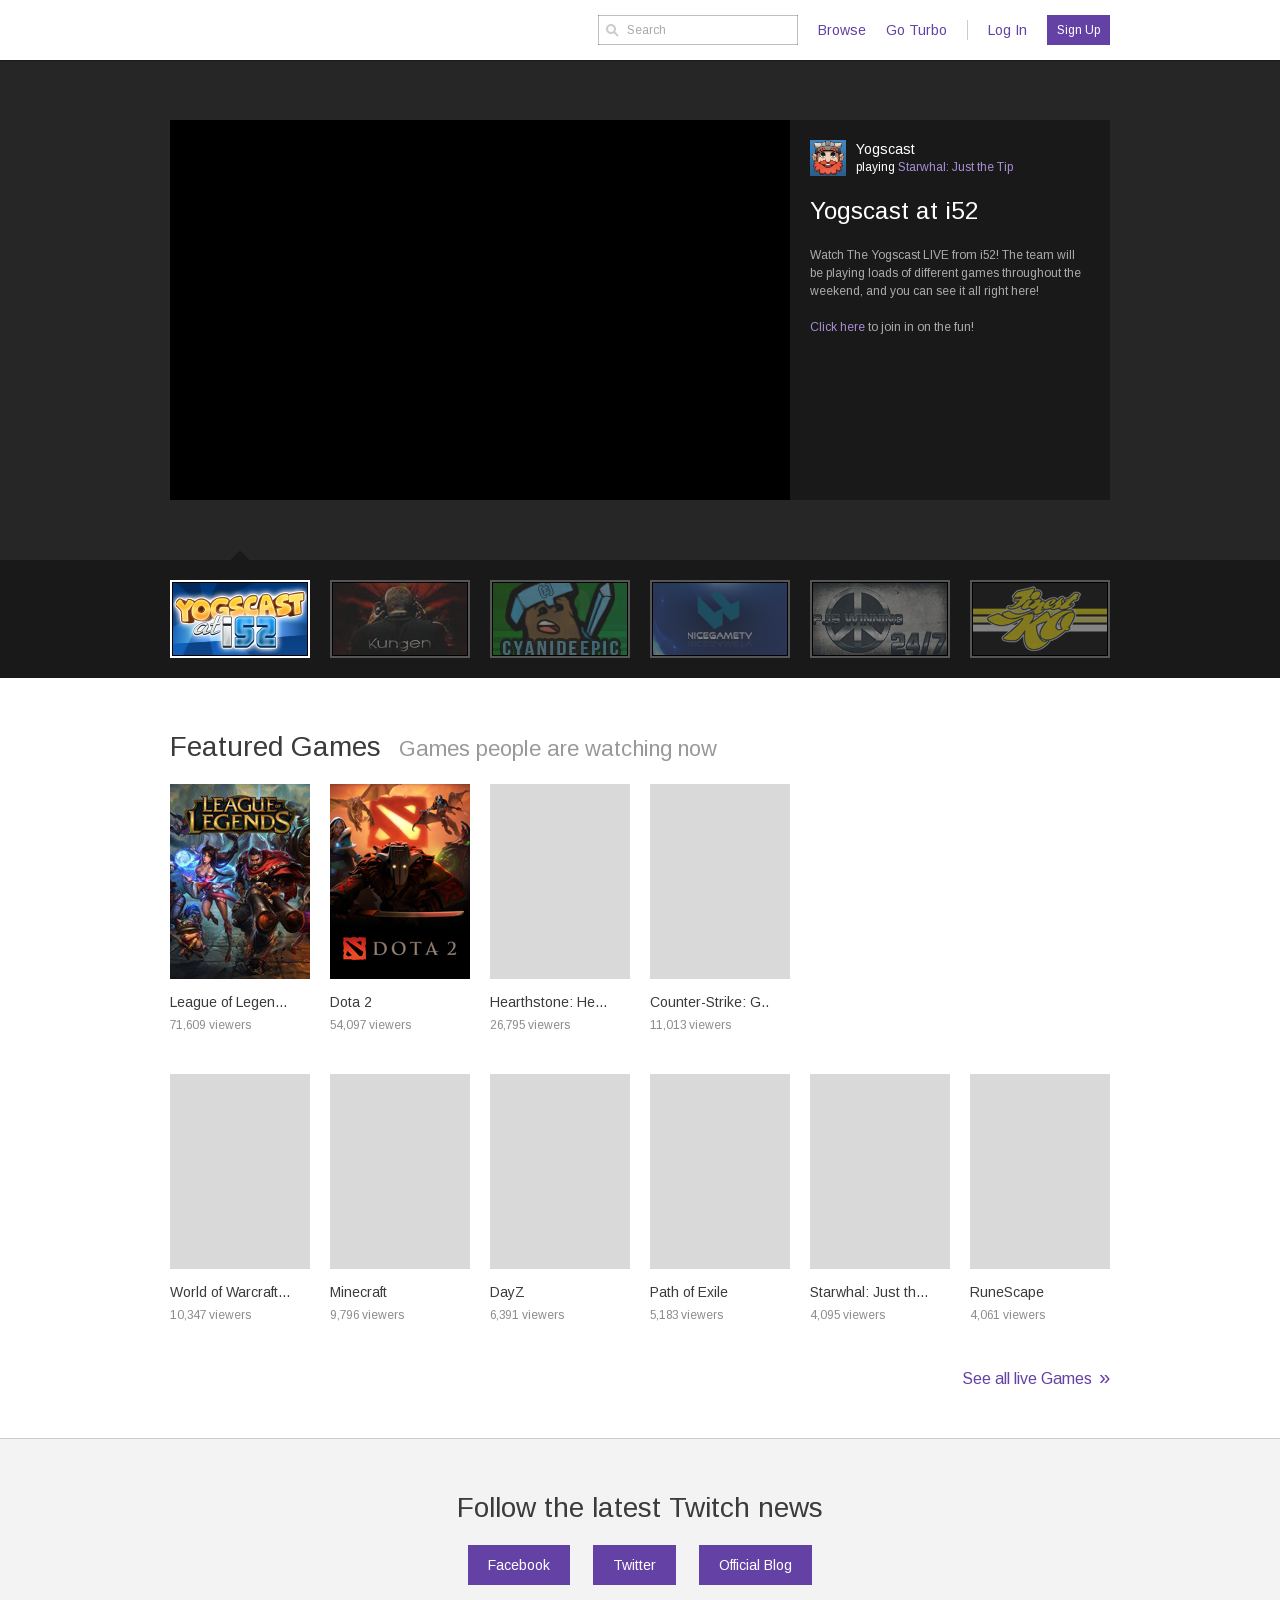Open the Yogscast at i52 title
The height and width of the screenshot is (1600, 1280).
coord(894,211)
